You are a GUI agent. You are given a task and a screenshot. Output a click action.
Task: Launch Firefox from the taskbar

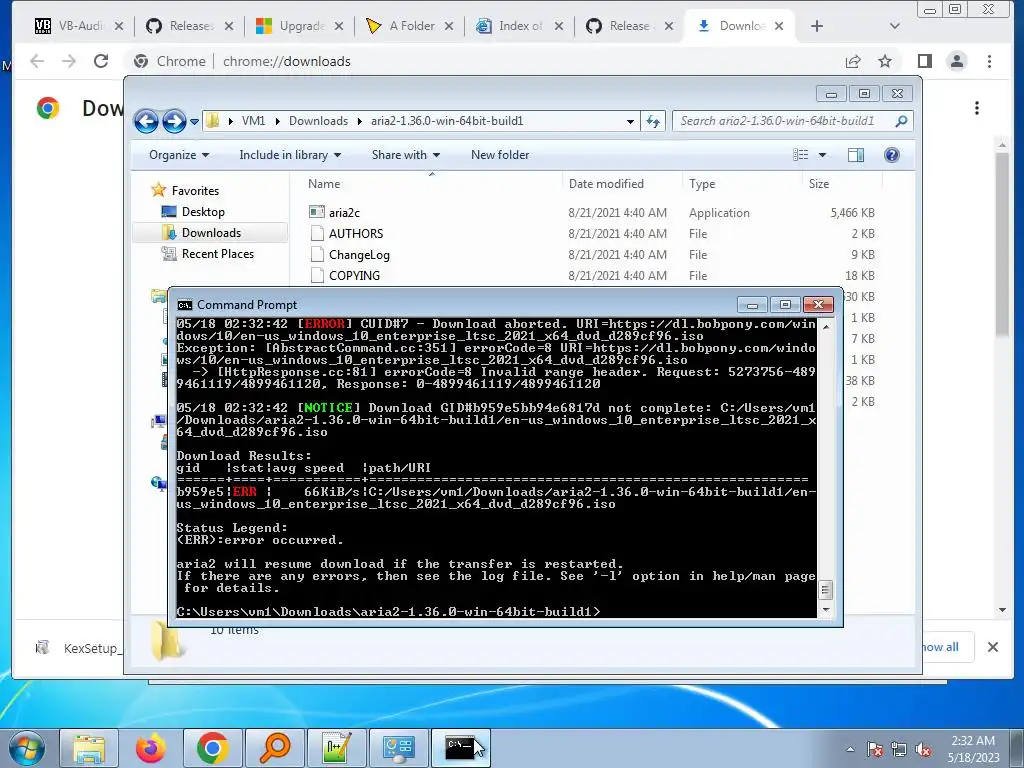tap(150, 748)
